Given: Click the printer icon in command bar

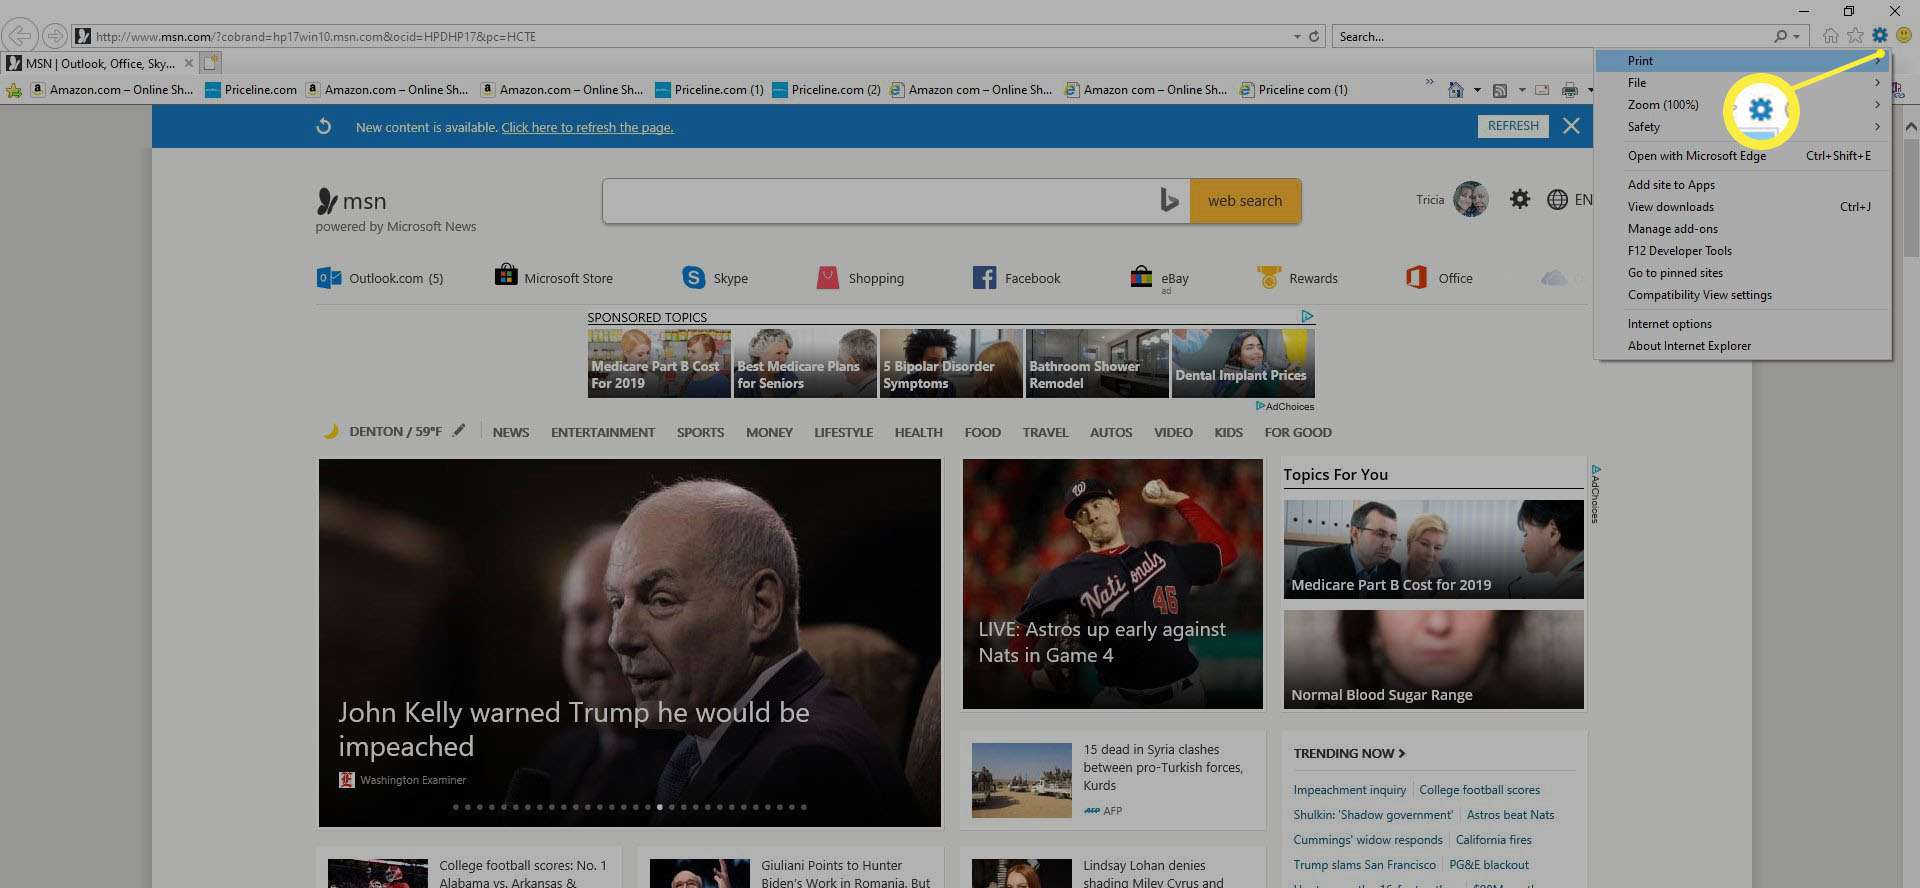Looking at the screenshot, I should pos(1570,90).
